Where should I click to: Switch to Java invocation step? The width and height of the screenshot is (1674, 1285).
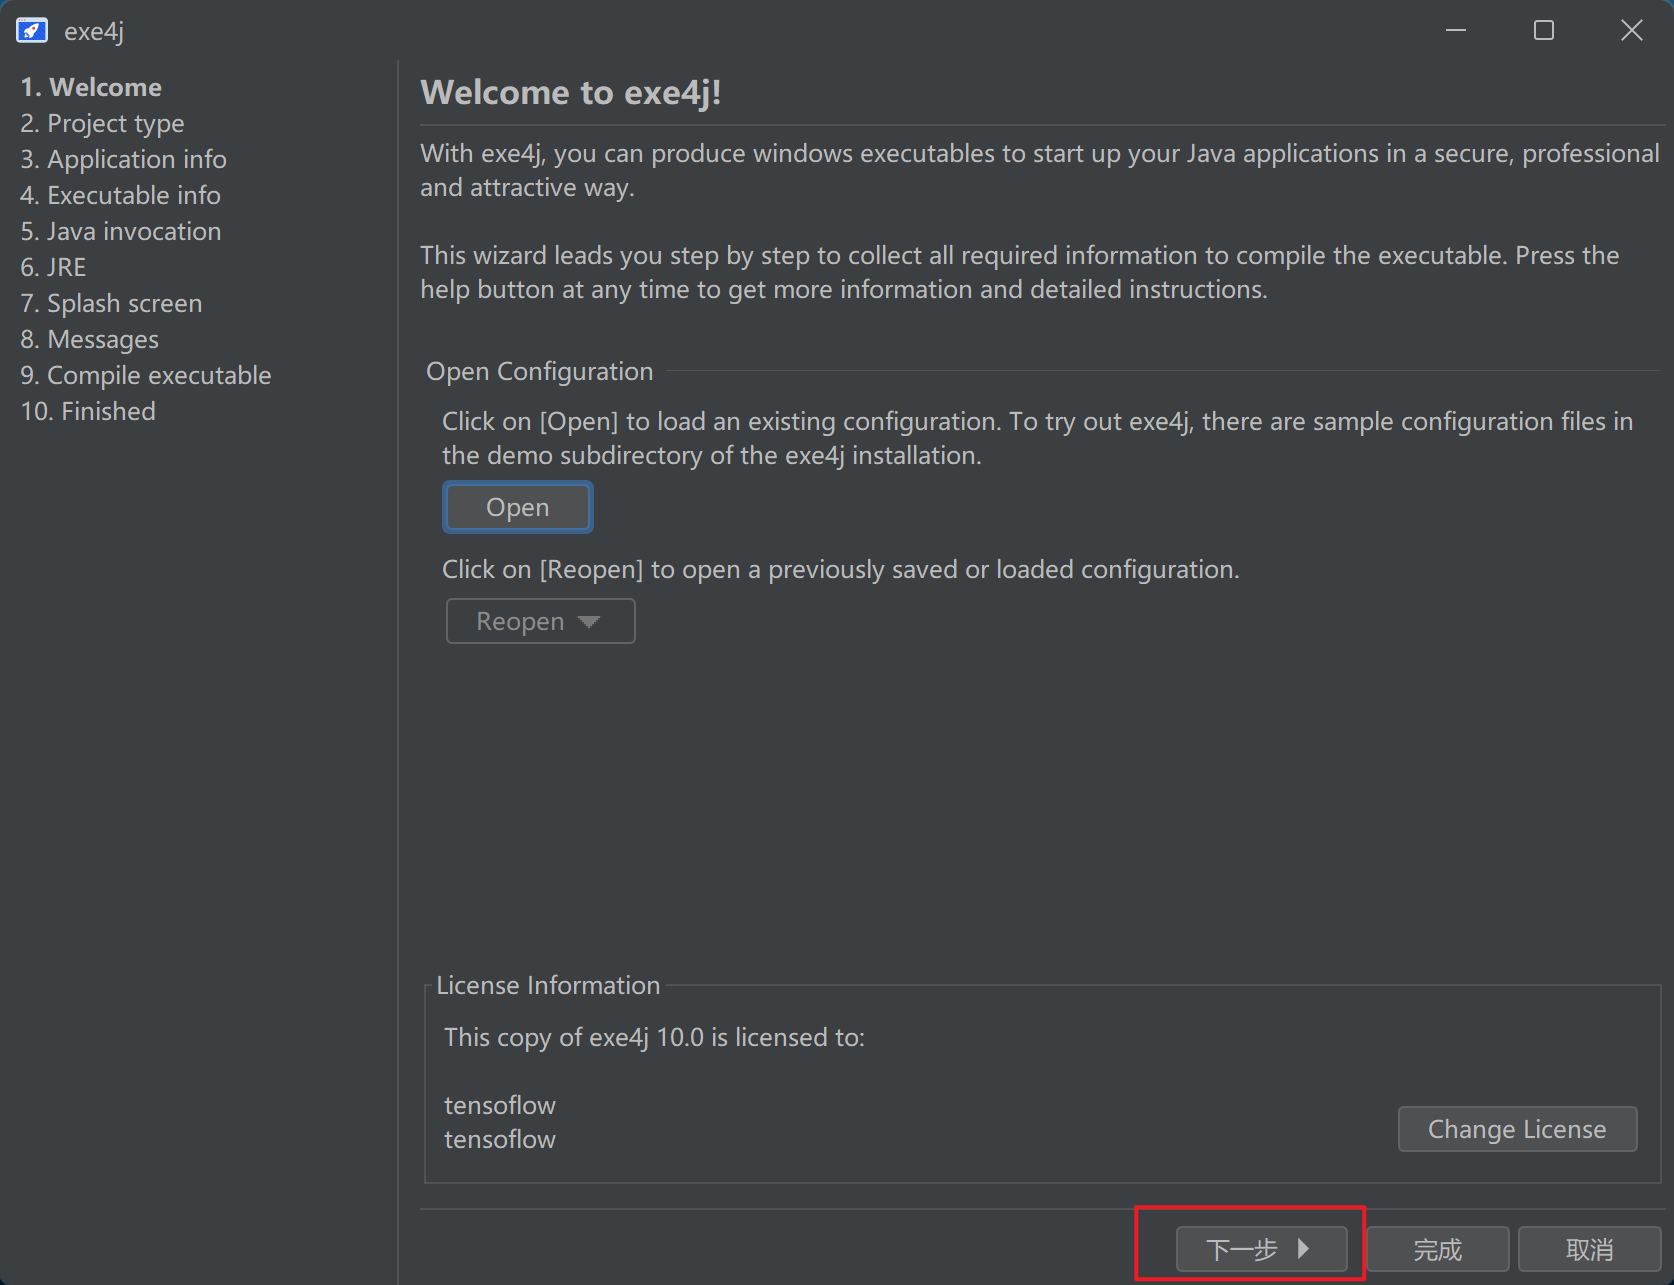120,231
